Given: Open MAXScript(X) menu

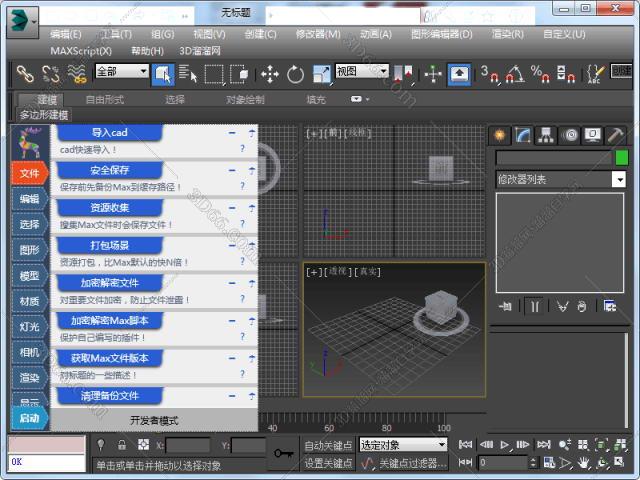Looking at the screenshot, I should point(81,51).
